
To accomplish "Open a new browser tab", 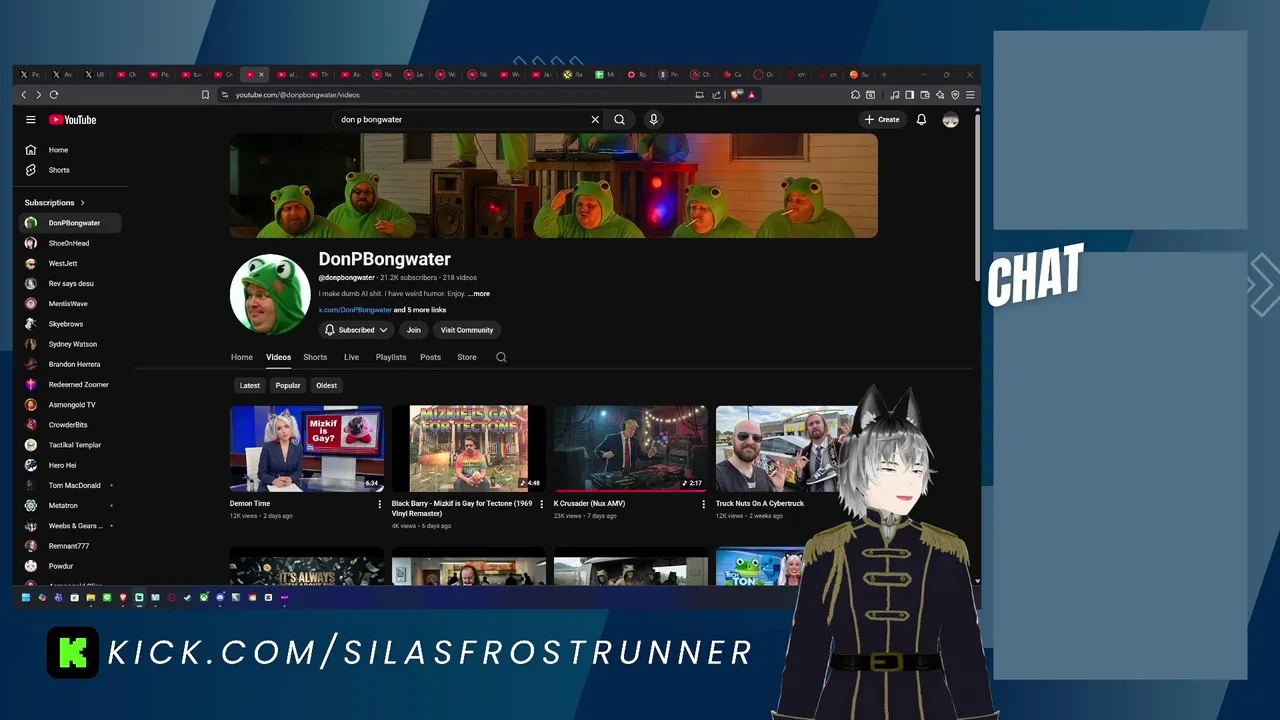I will tap(883, 74).
